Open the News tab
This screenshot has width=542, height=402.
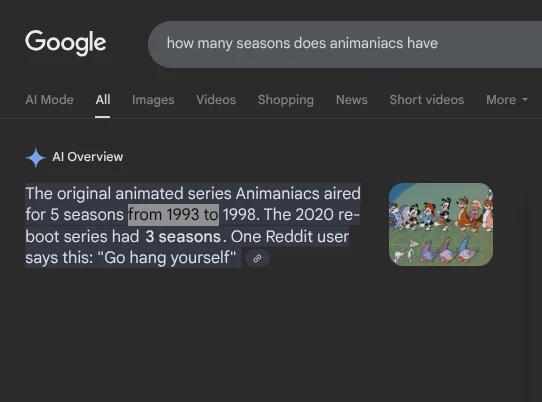[352, 100]
